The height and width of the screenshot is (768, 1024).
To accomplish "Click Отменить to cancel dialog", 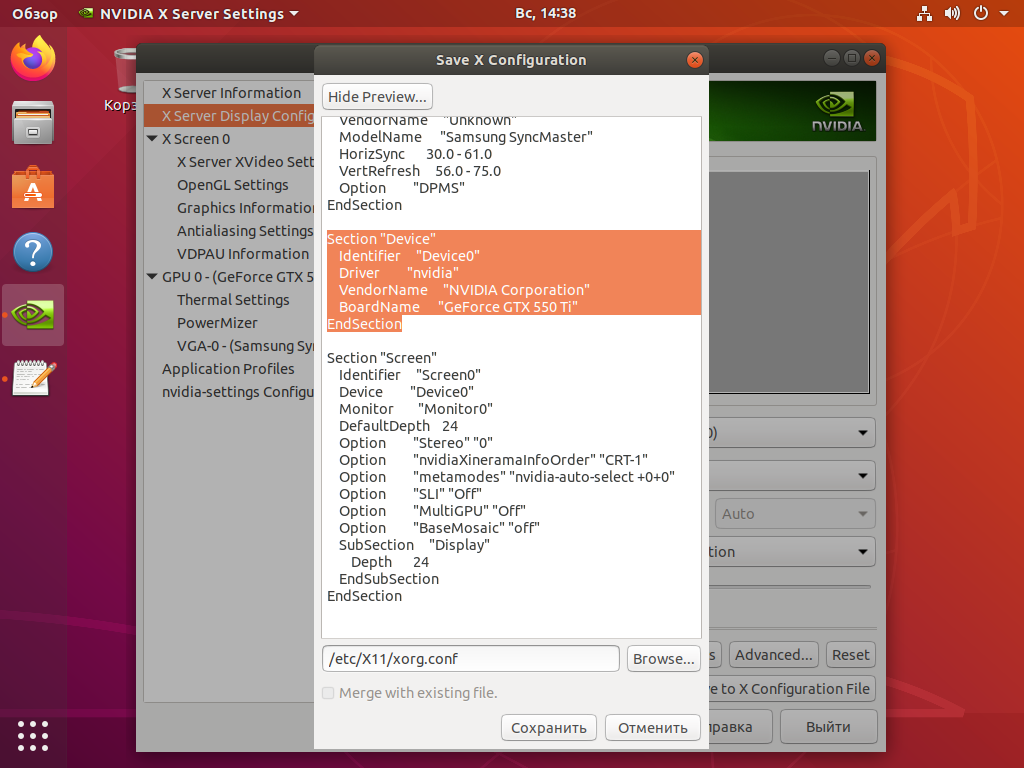I will 653,728.
